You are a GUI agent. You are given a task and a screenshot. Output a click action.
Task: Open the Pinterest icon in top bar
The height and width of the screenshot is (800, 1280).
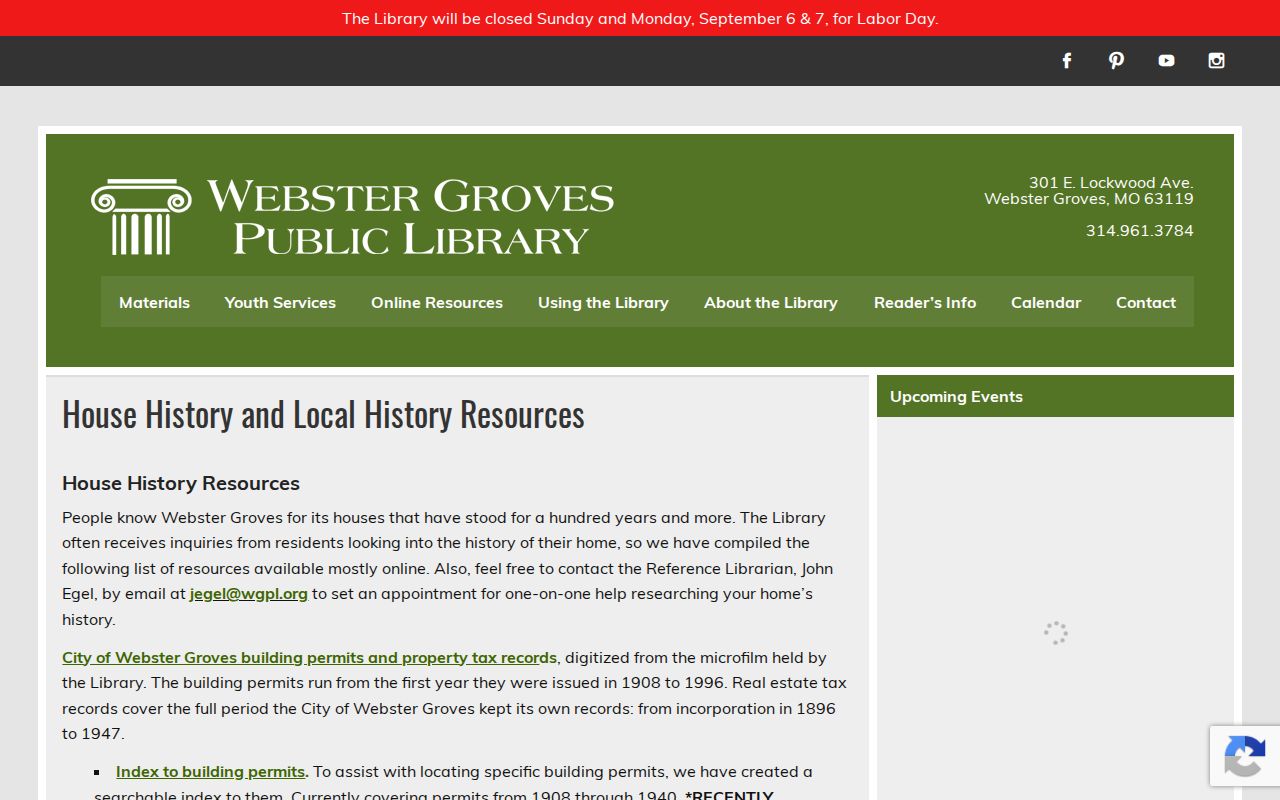pos(1117,61)
